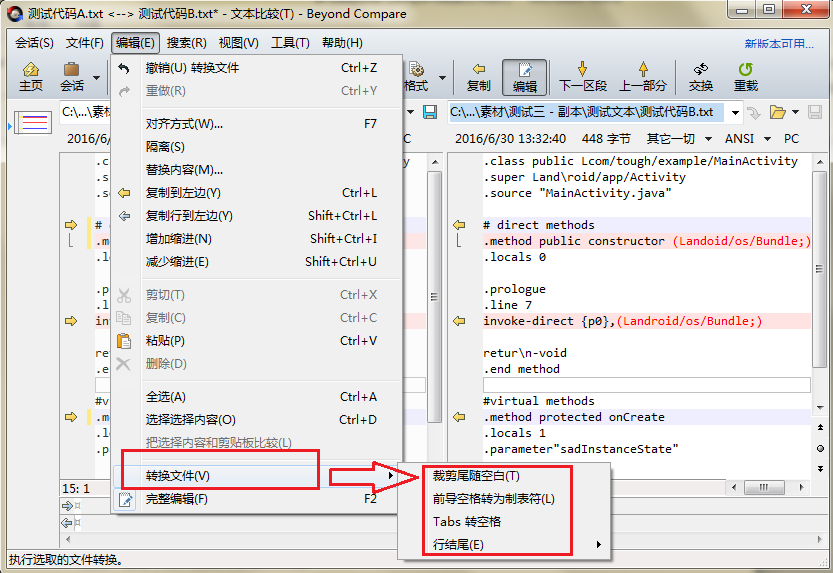This screenshot has width=833, height=573.
Task: Click the left pane save disk icon
Action: pyautogui.click(x=429, y=112)
